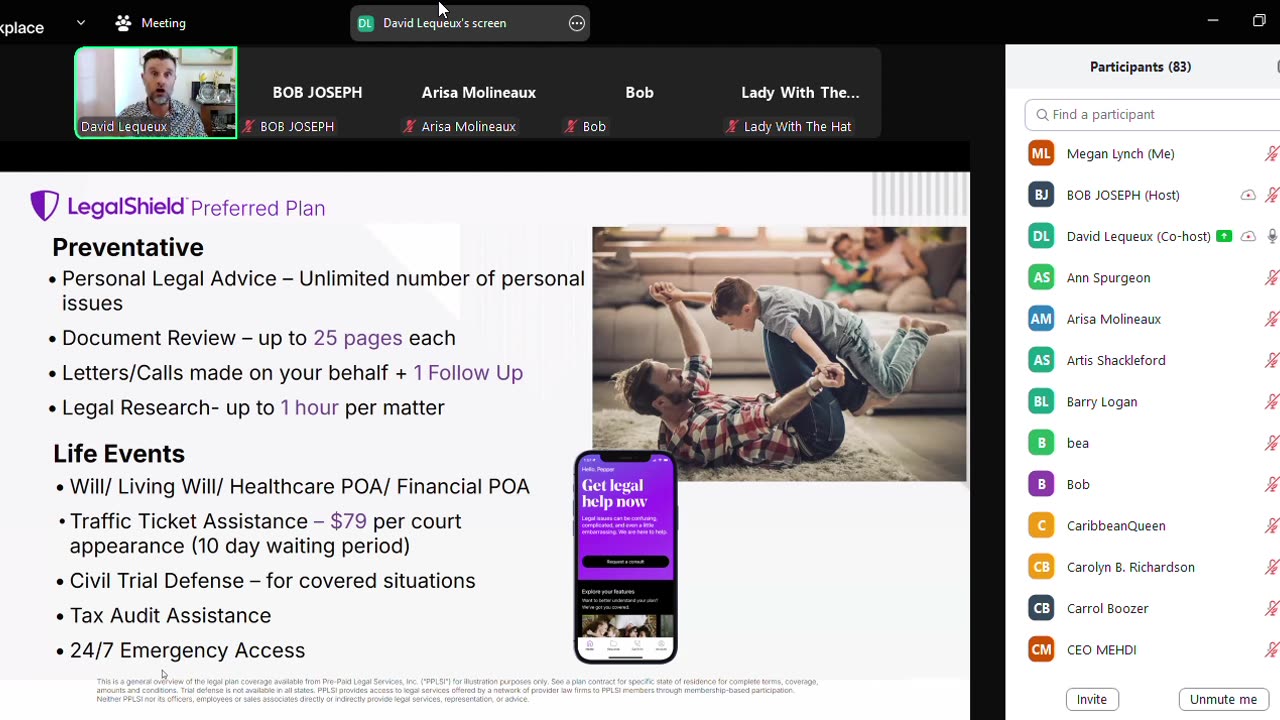Viewport: 1280px width, 720px height.
Task: Expand the dropdown chevron beside Workplace
Action: pyautogui.click(x=81, y=22)
